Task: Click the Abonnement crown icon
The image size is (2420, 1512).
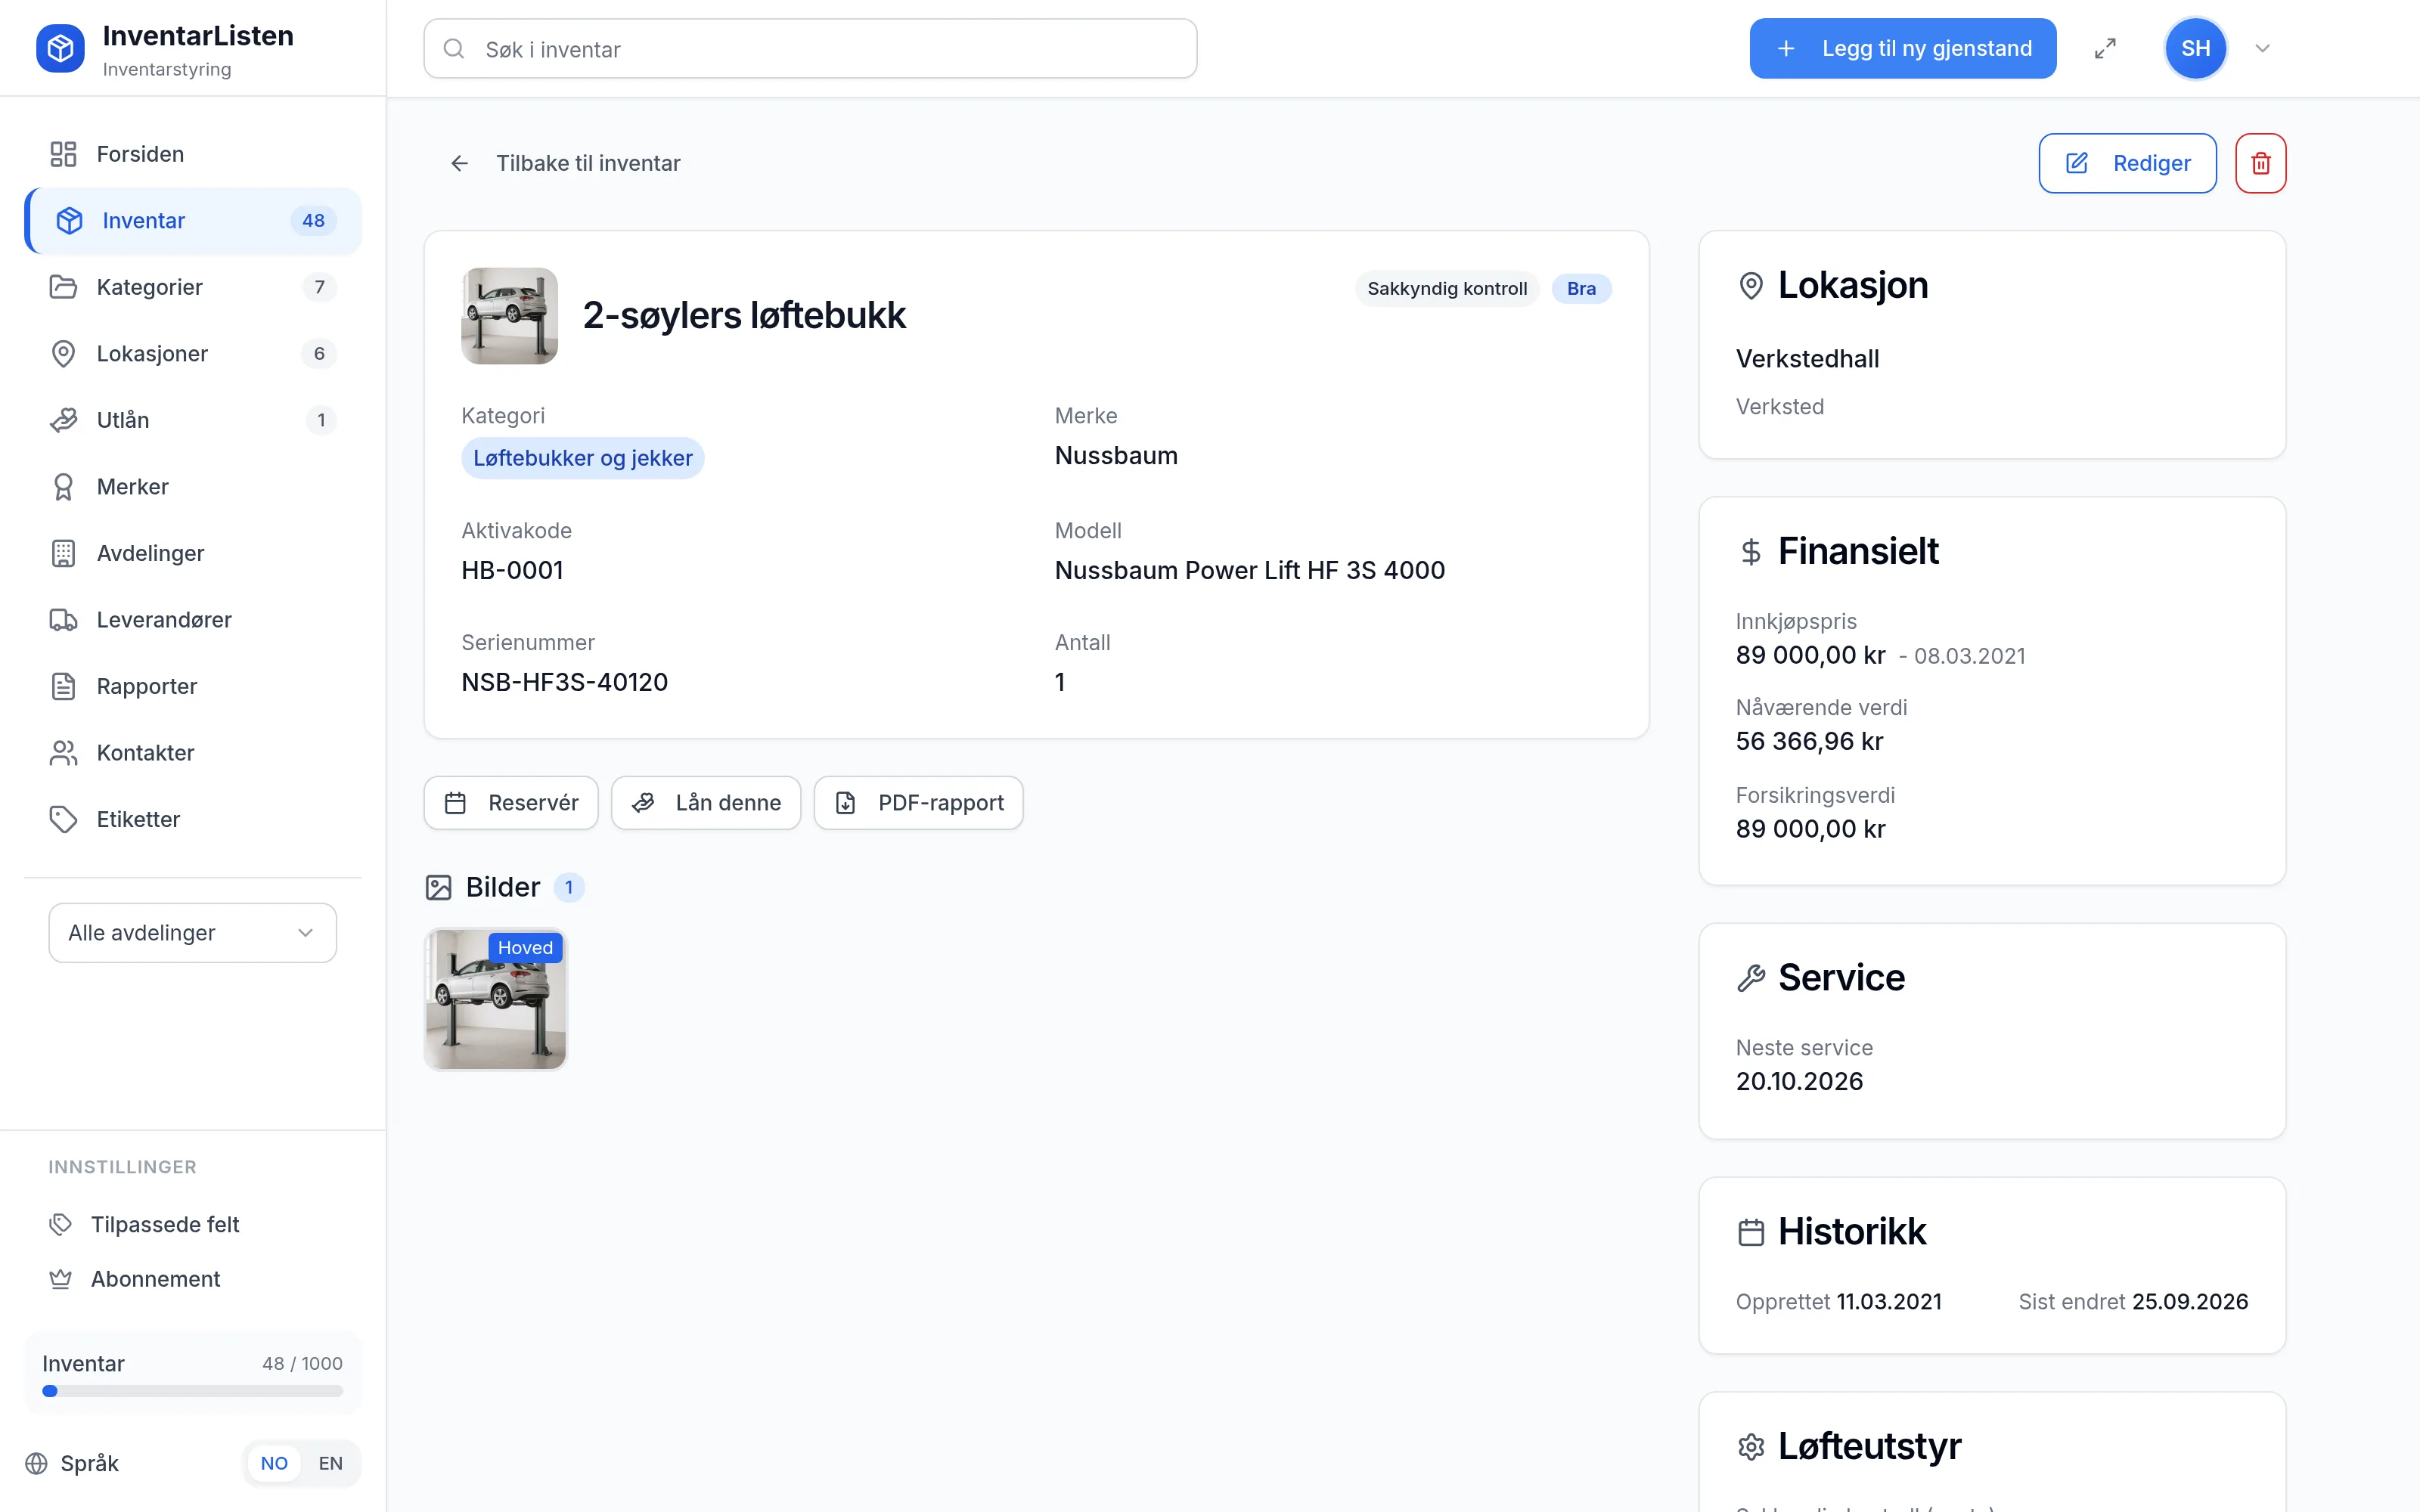Action: pyautogui.click(x=61, y=1279)
